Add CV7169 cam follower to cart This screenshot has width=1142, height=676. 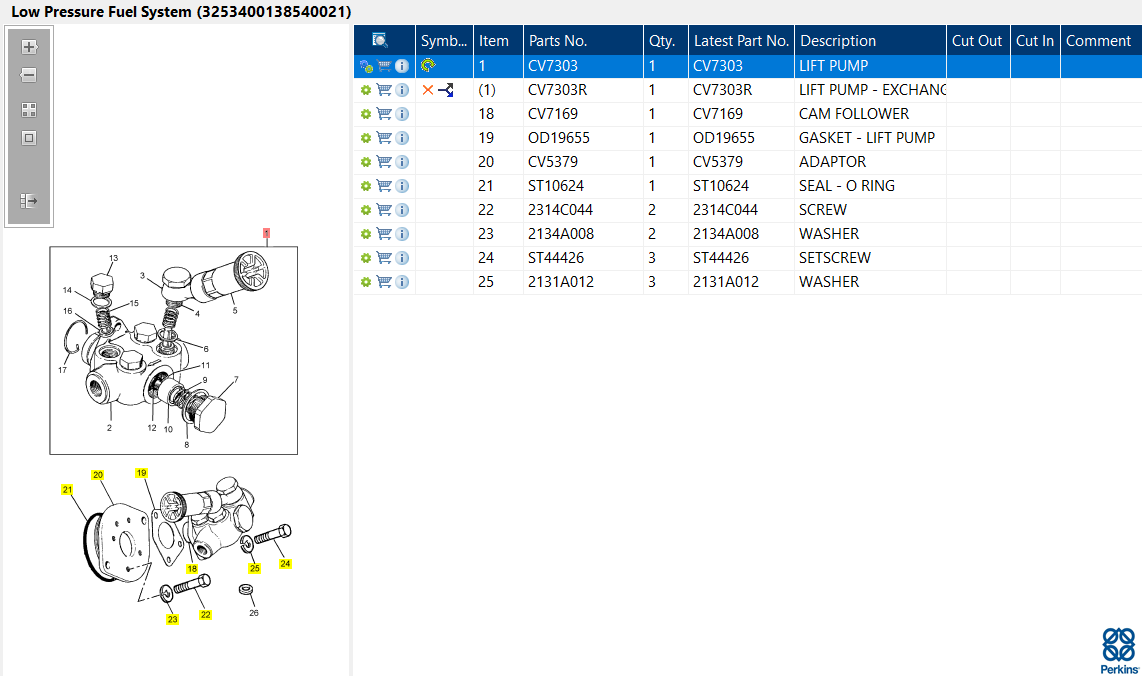[384, 114]
